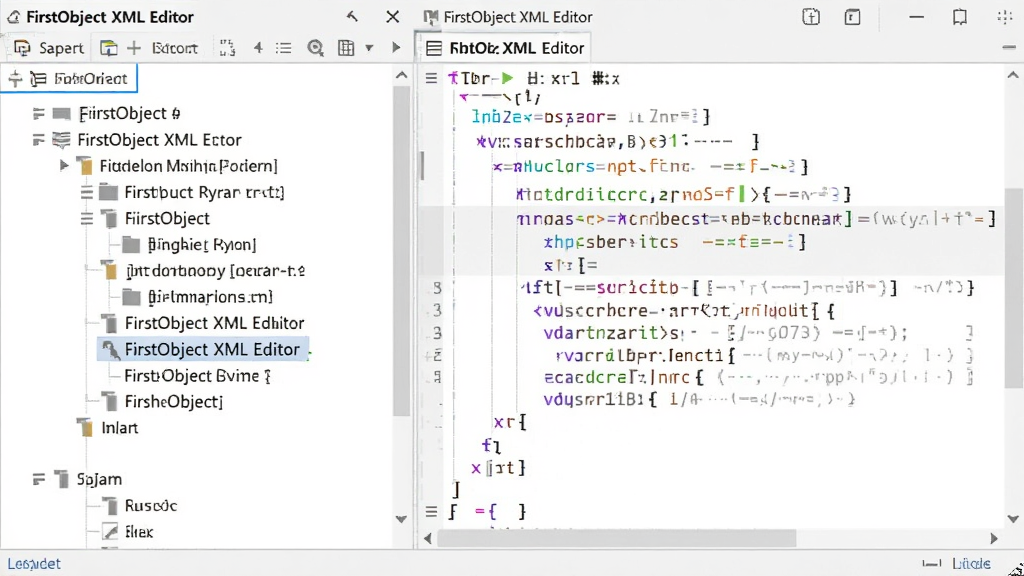The height and width of the screenshot is (576, 1024).
Task: Toggle expander beside Firstbuct Ryran row
Action: tap(87, 192)
